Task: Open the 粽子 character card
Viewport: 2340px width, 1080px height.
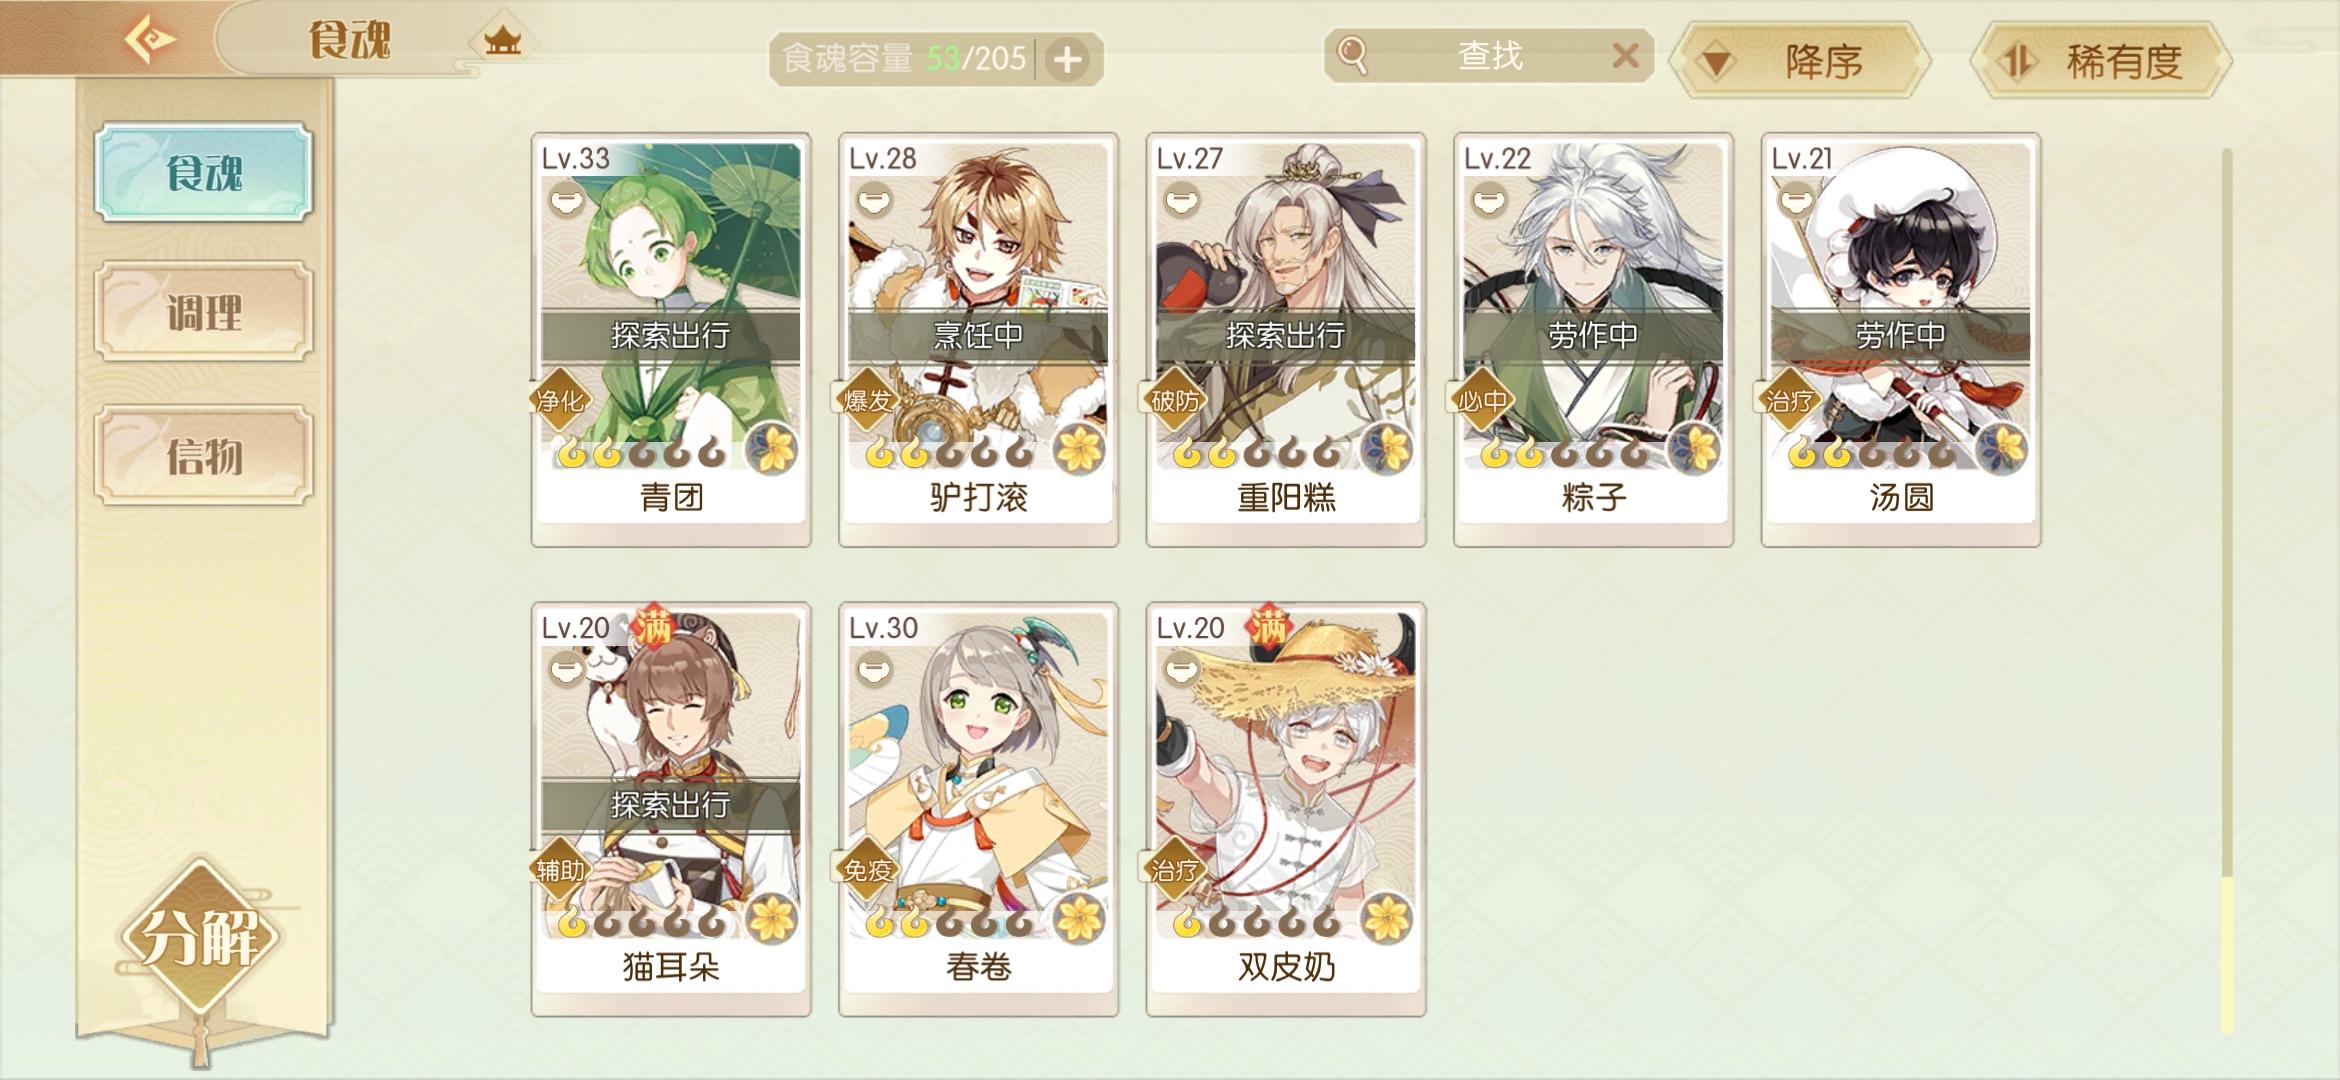Action: coord(1593,339)
